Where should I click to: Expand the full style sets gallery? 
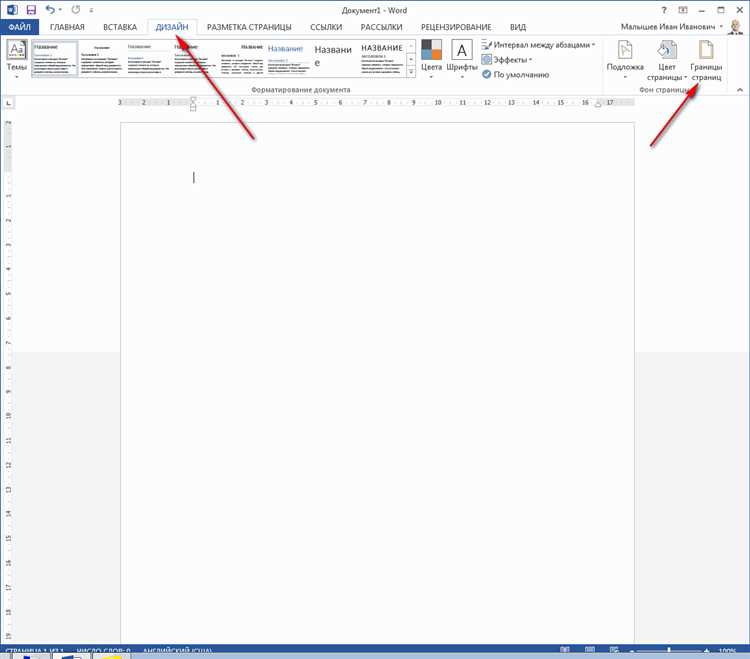click(x=411, y=72)
